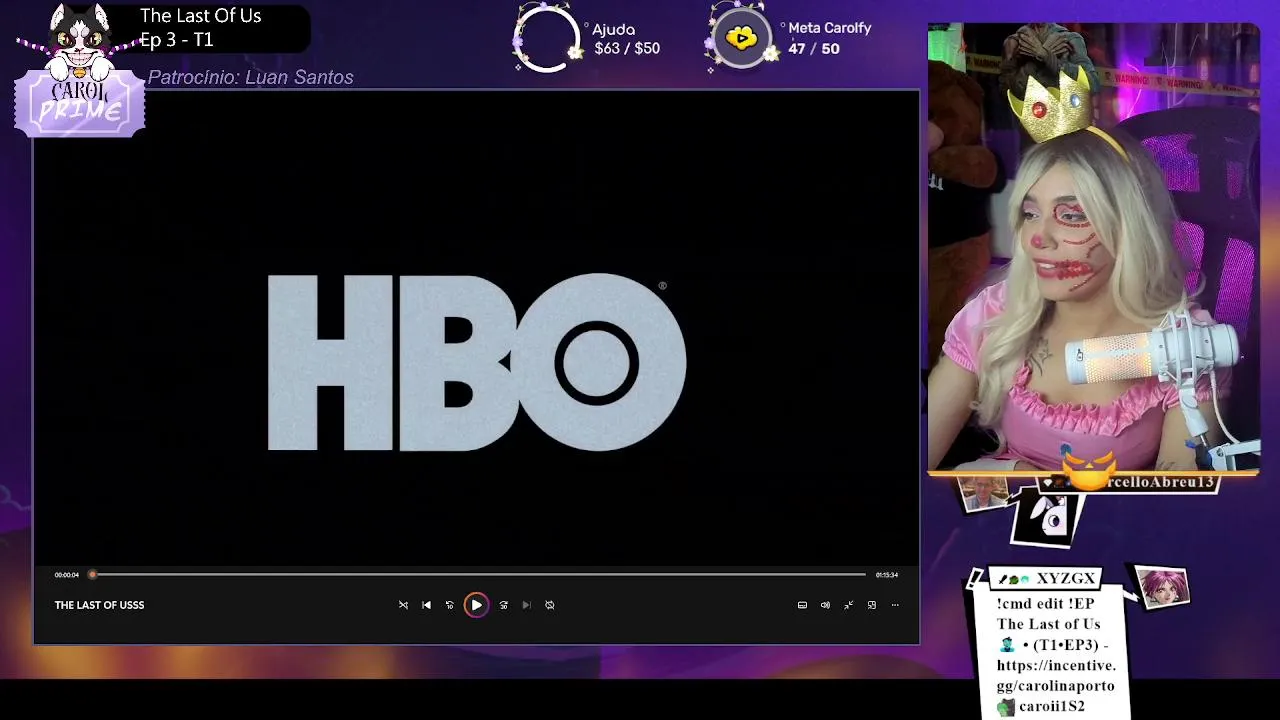Switch to mini player view
1280x720 pixels.
(x=872, y=605)
